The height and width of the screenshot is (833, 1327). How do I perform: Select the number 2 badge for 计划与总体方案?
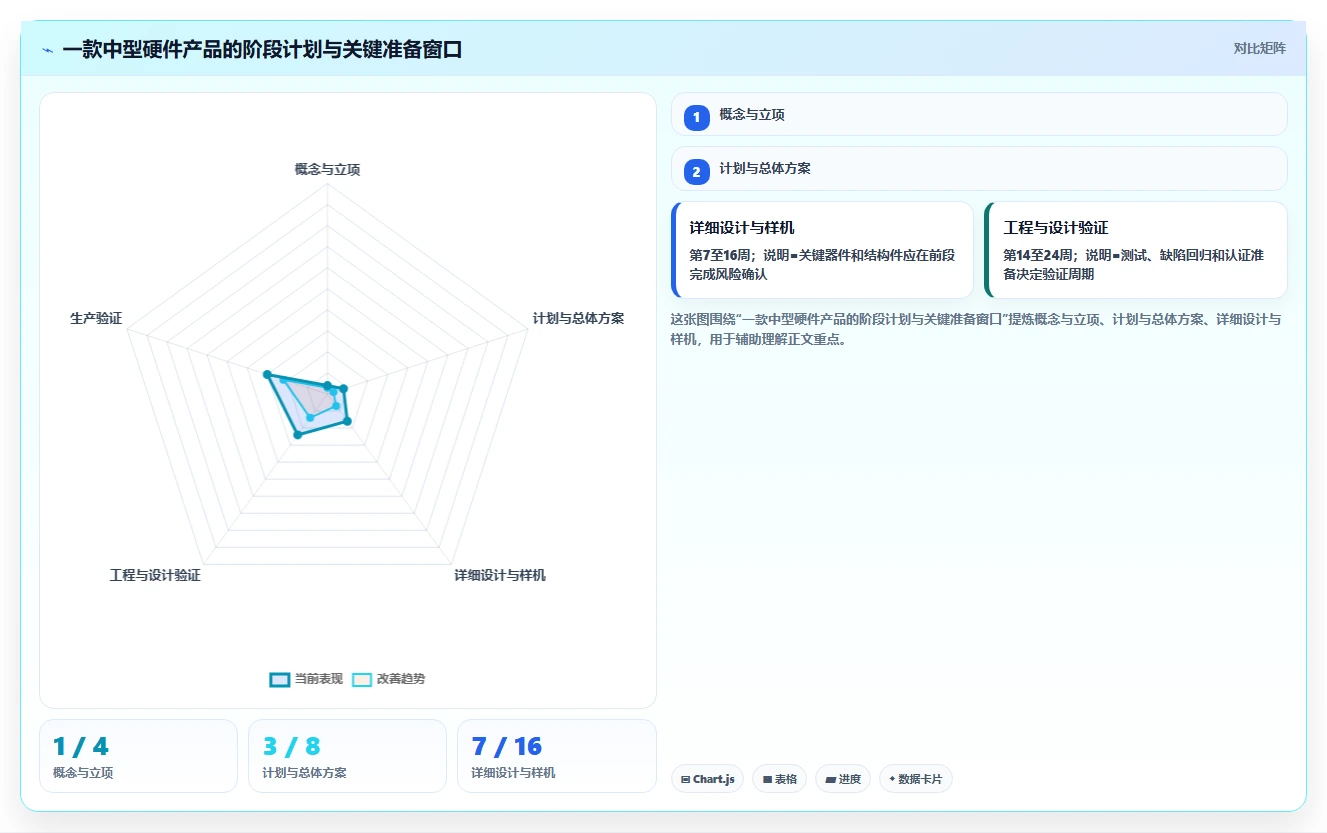[x=697, y=172]
